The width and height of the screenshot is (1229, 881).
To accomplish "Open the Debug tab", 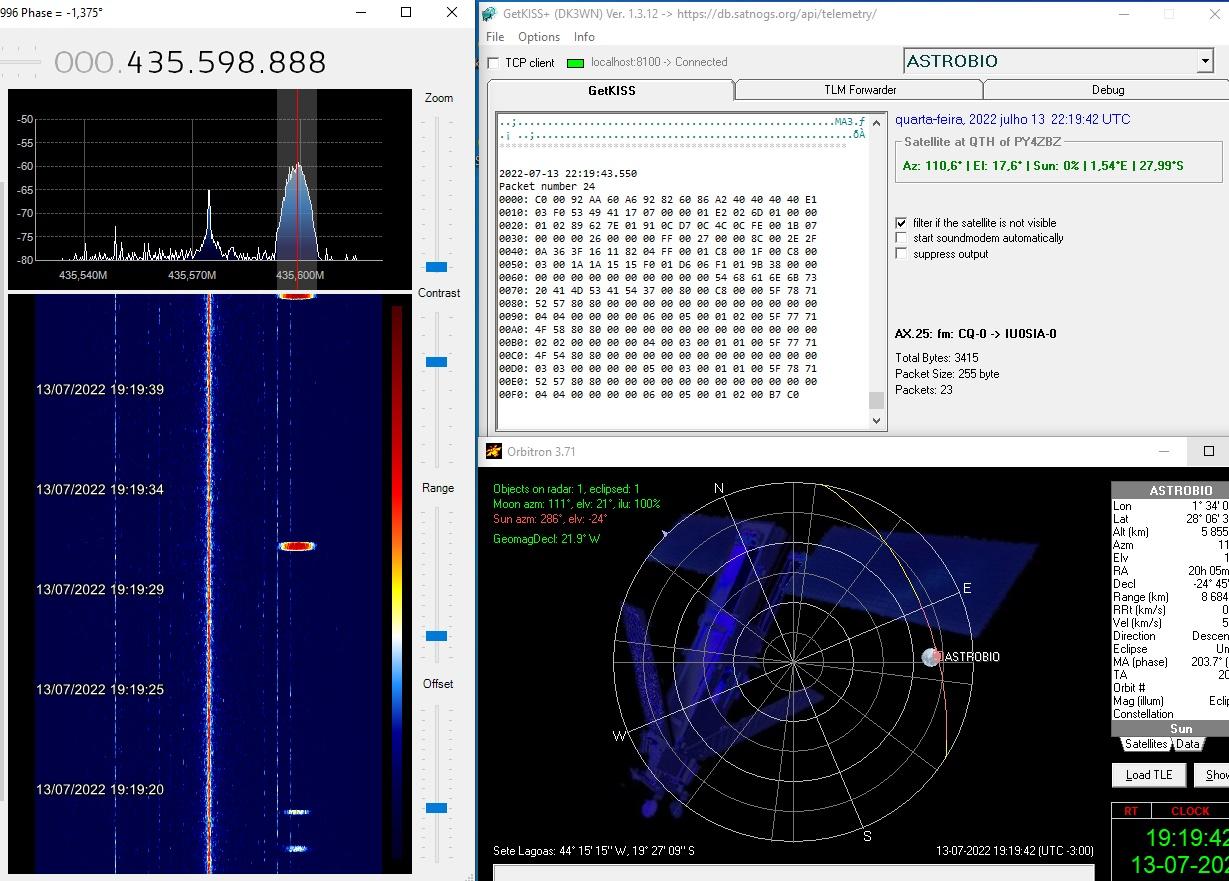I will (1107, 90).
